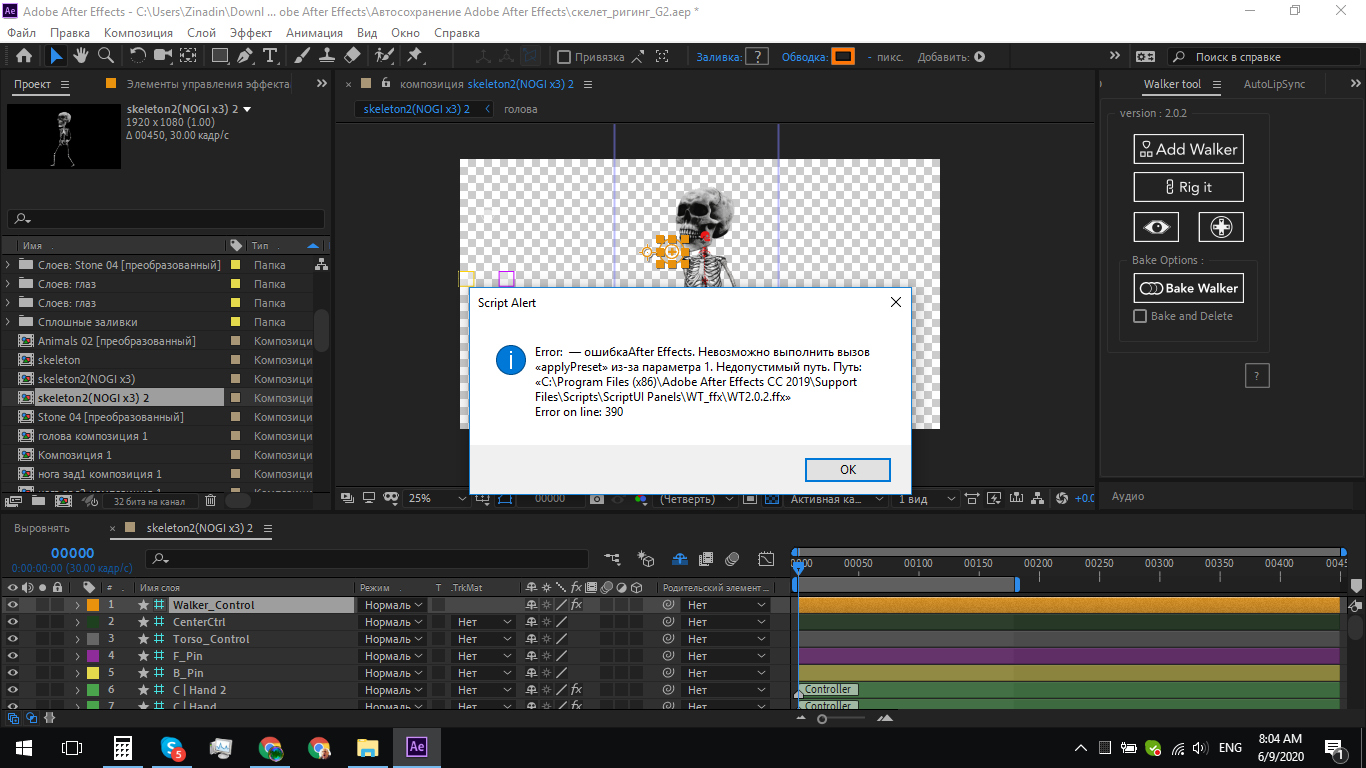Open After Effects from the Windows taskbar
This screenshot has height=768, width=1366.
point(417,747)
